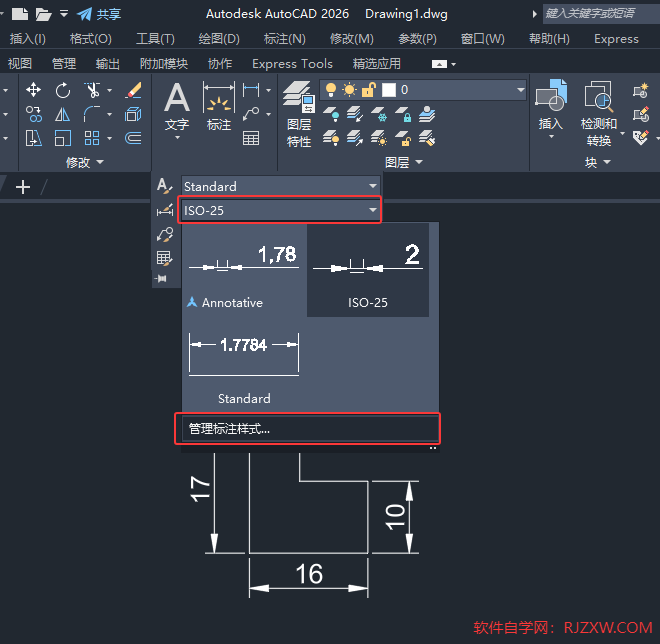Click the Erase tool icon
This screenshot has height=644, width=660.
point(133,90)
